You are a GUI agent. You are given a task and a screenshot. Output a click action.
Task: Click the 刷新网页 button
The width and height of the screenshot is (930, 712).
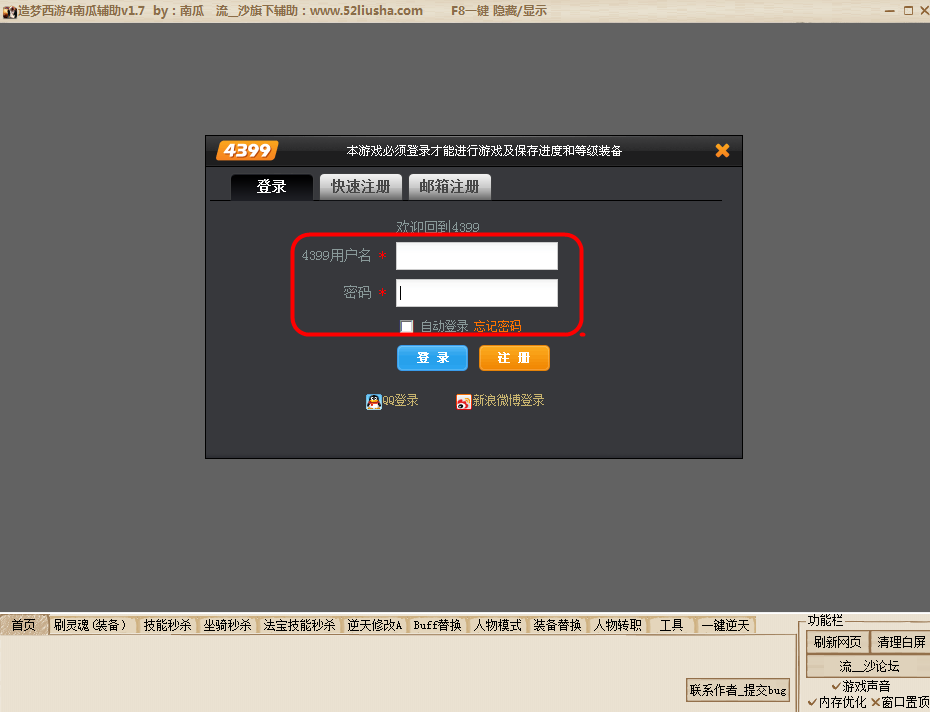[x=837, y=643]
